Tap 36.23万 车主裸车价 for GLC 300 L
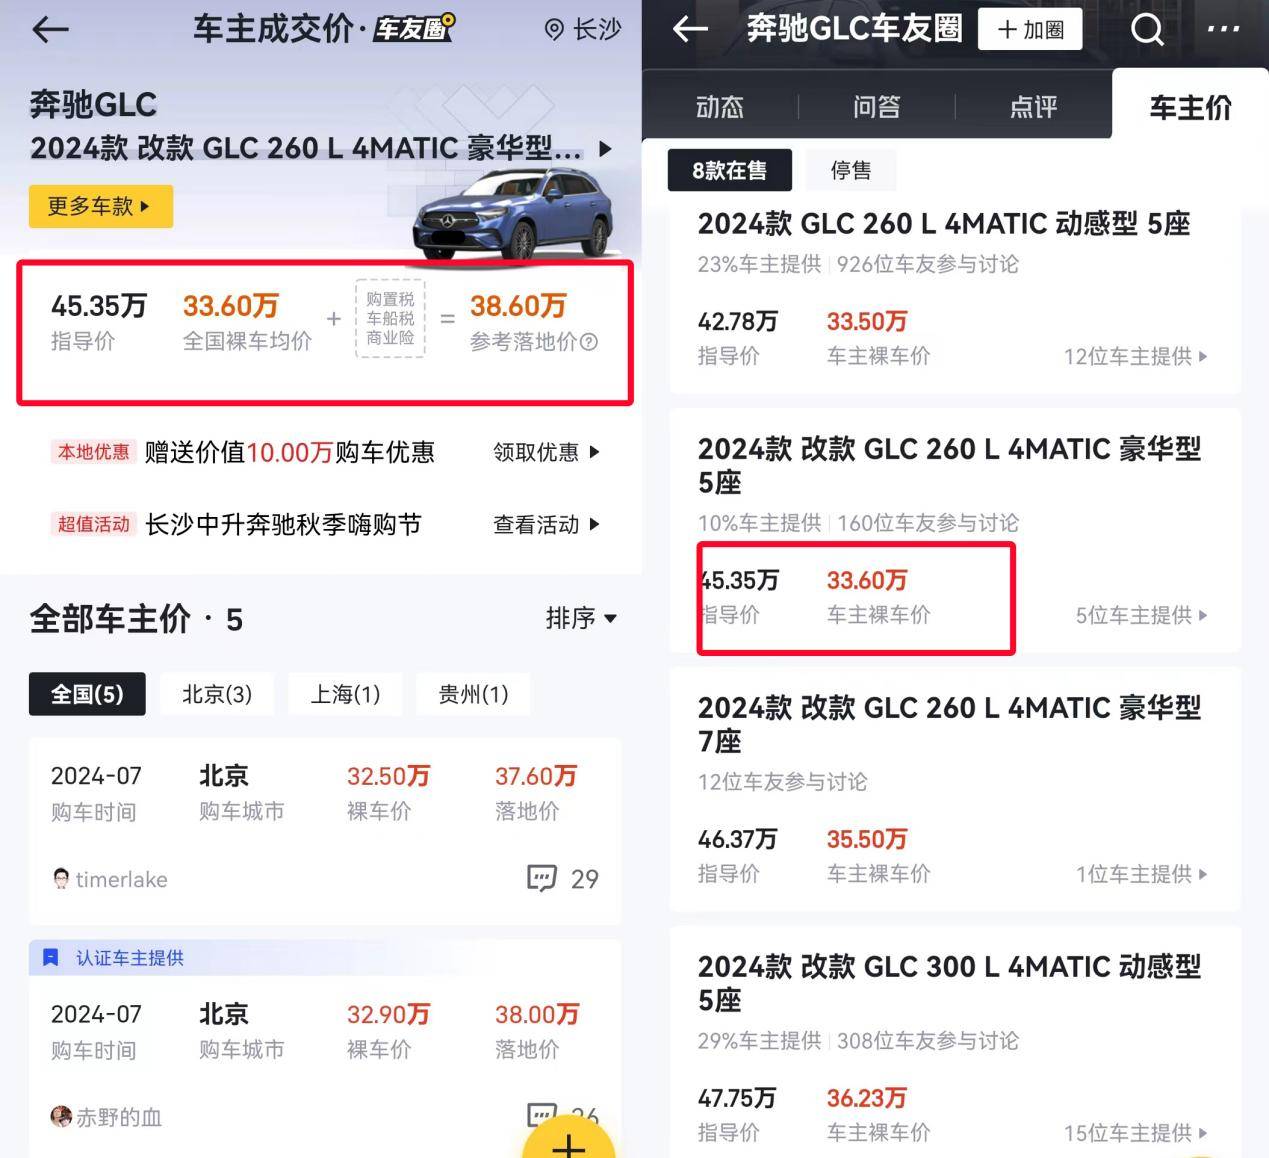This screenshot has width=1269, height=1158. point(866,1098)
